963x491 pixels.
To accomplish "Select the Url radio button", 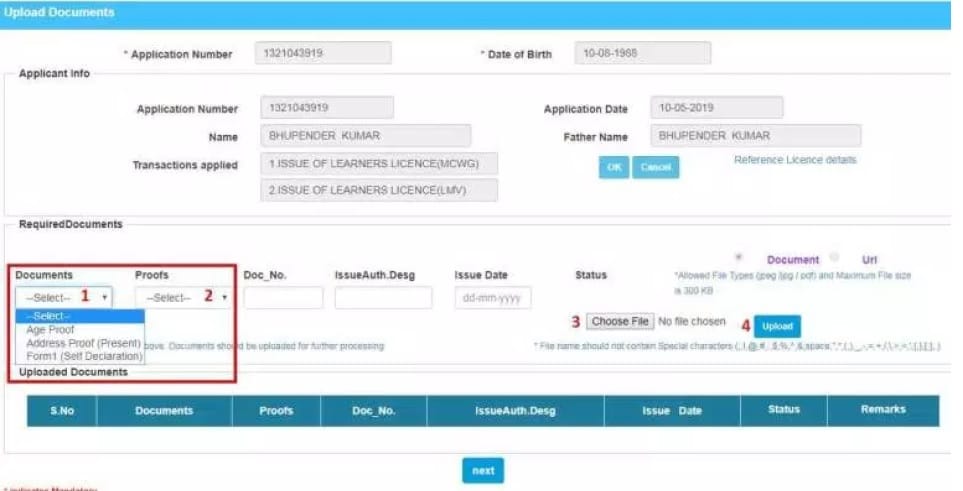I will tap(834, 257).
